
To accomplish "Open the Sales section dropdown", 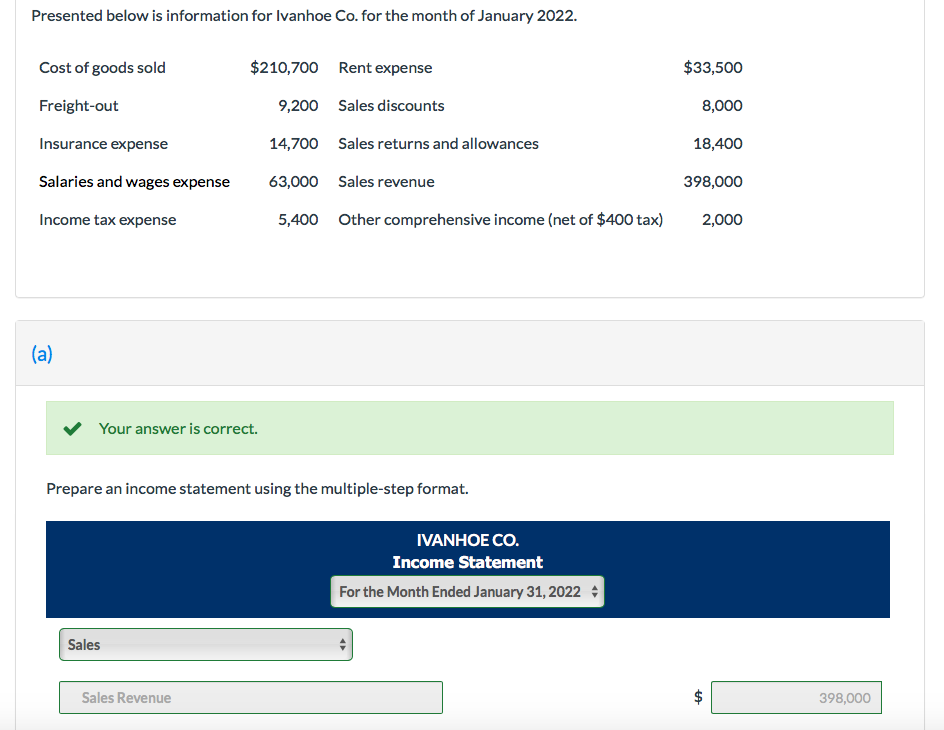I will click(206, 645).
